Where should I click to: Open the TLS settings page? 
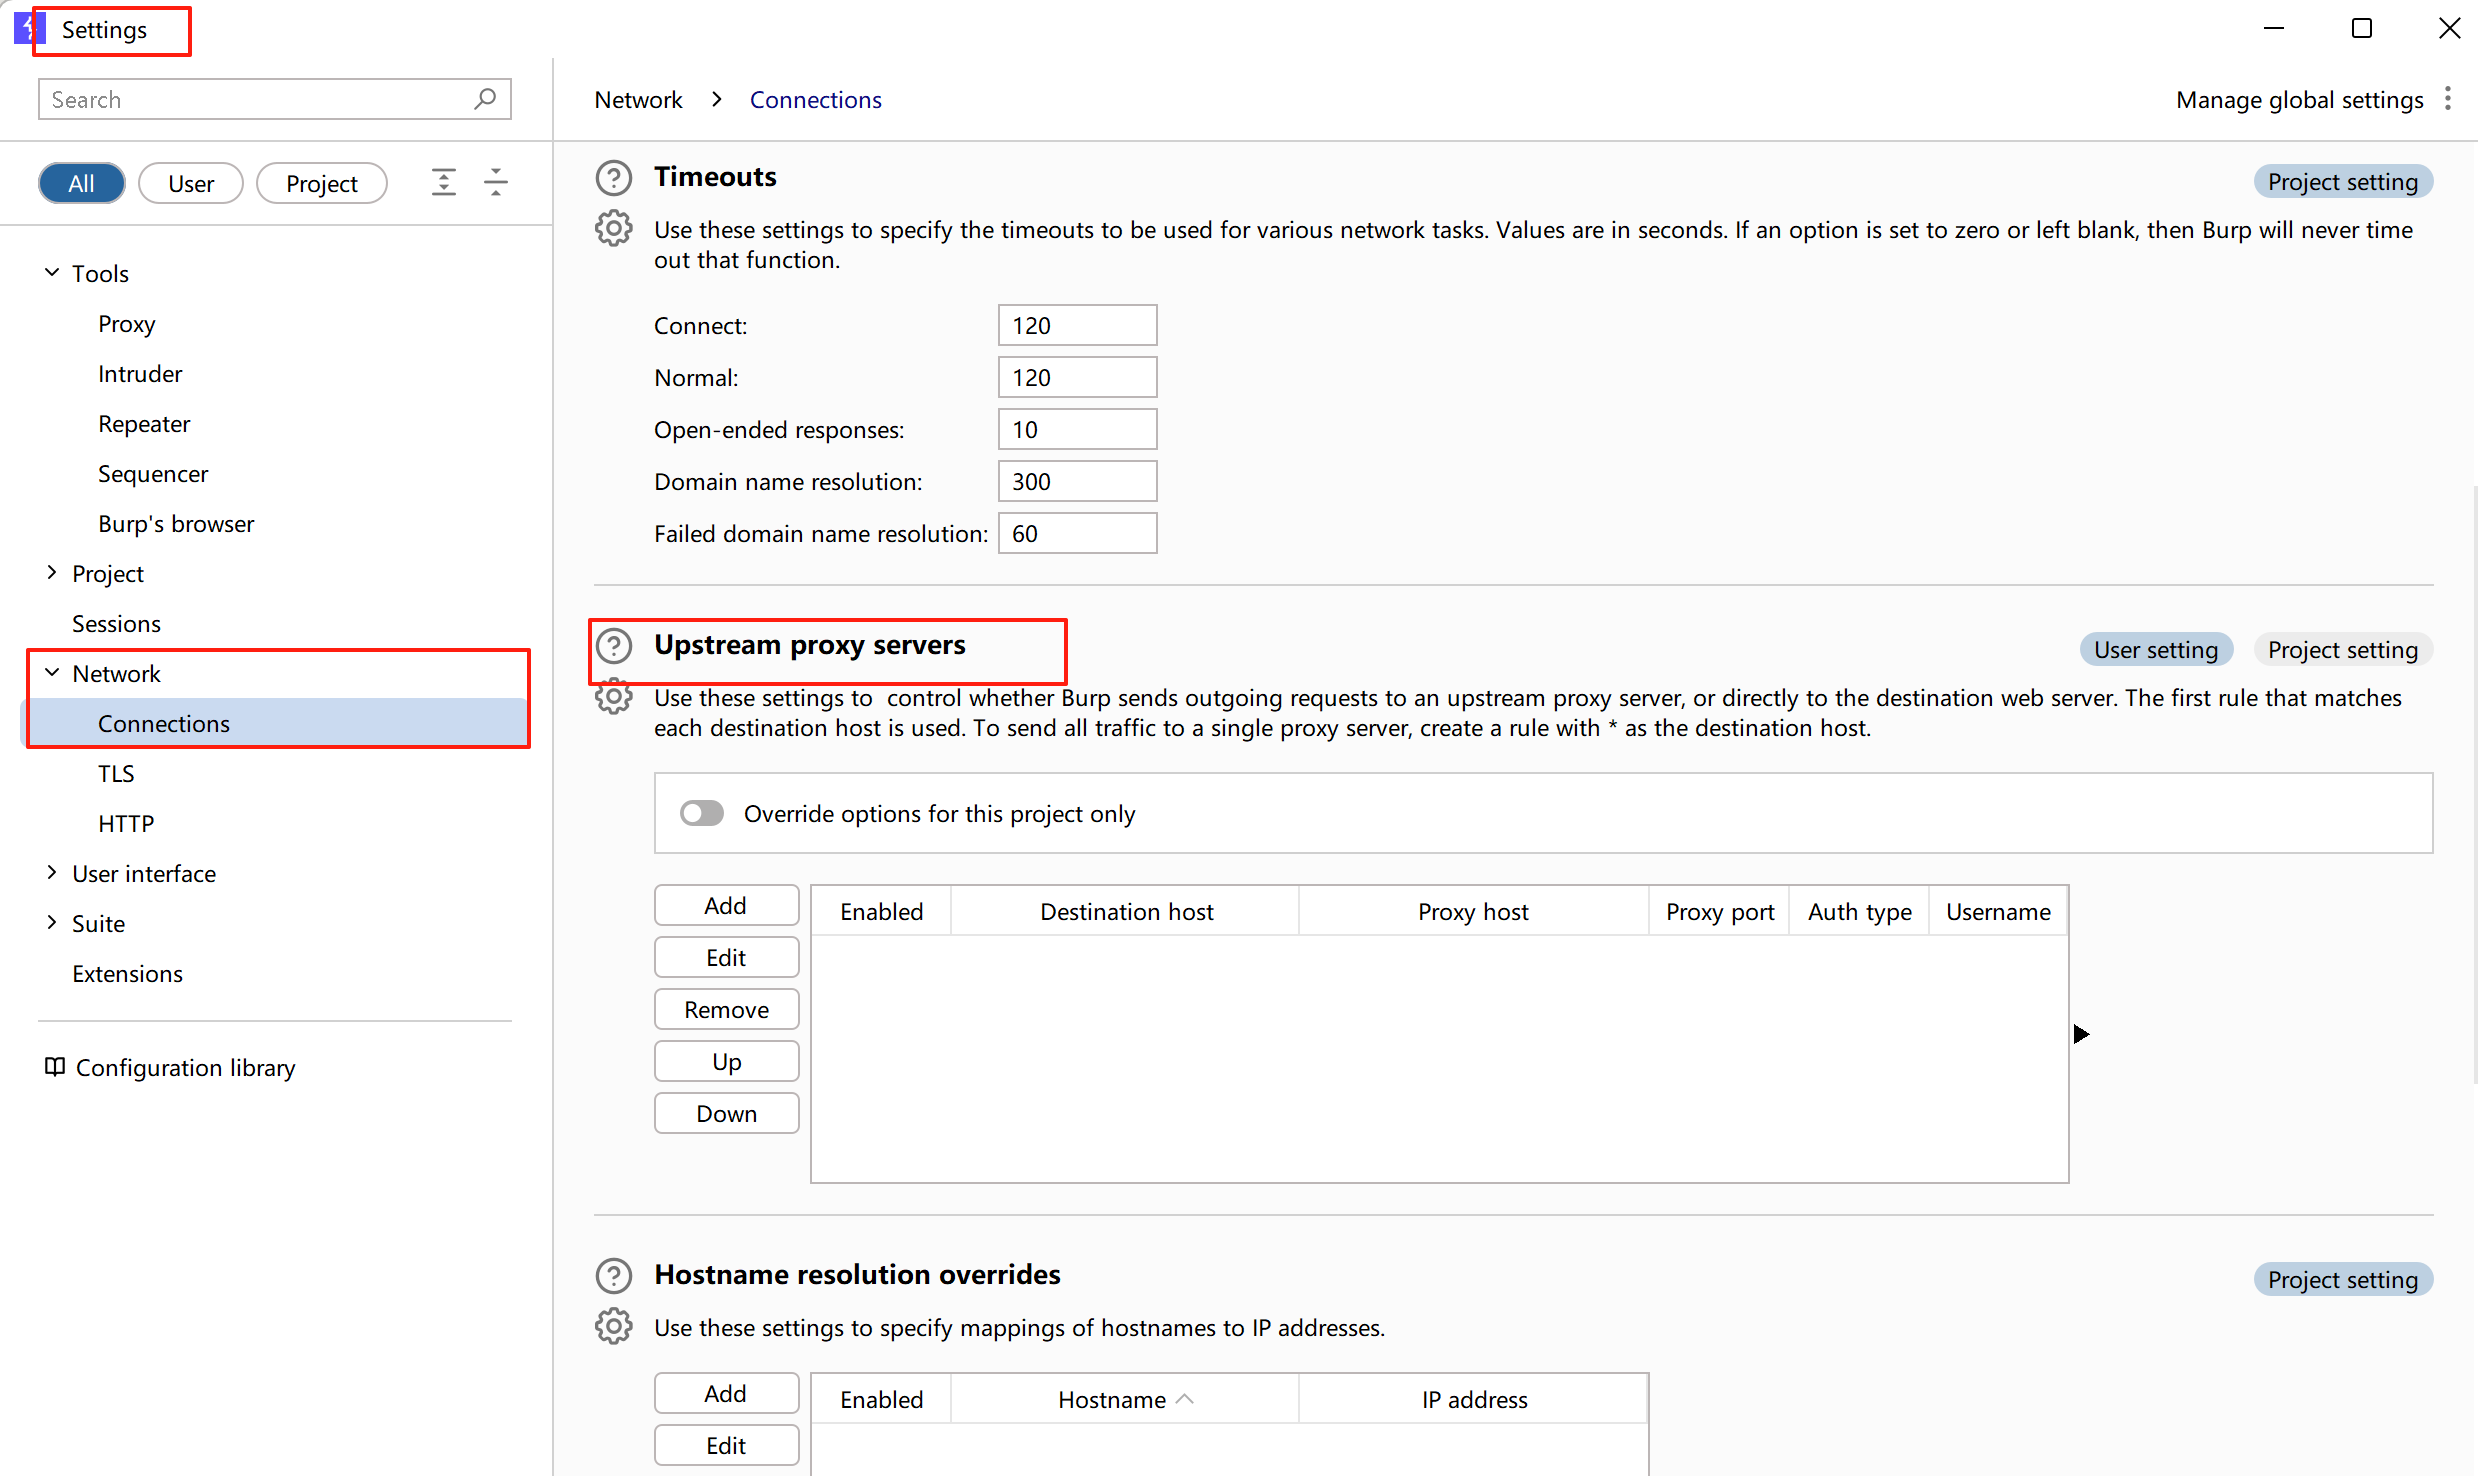point(116,773)
